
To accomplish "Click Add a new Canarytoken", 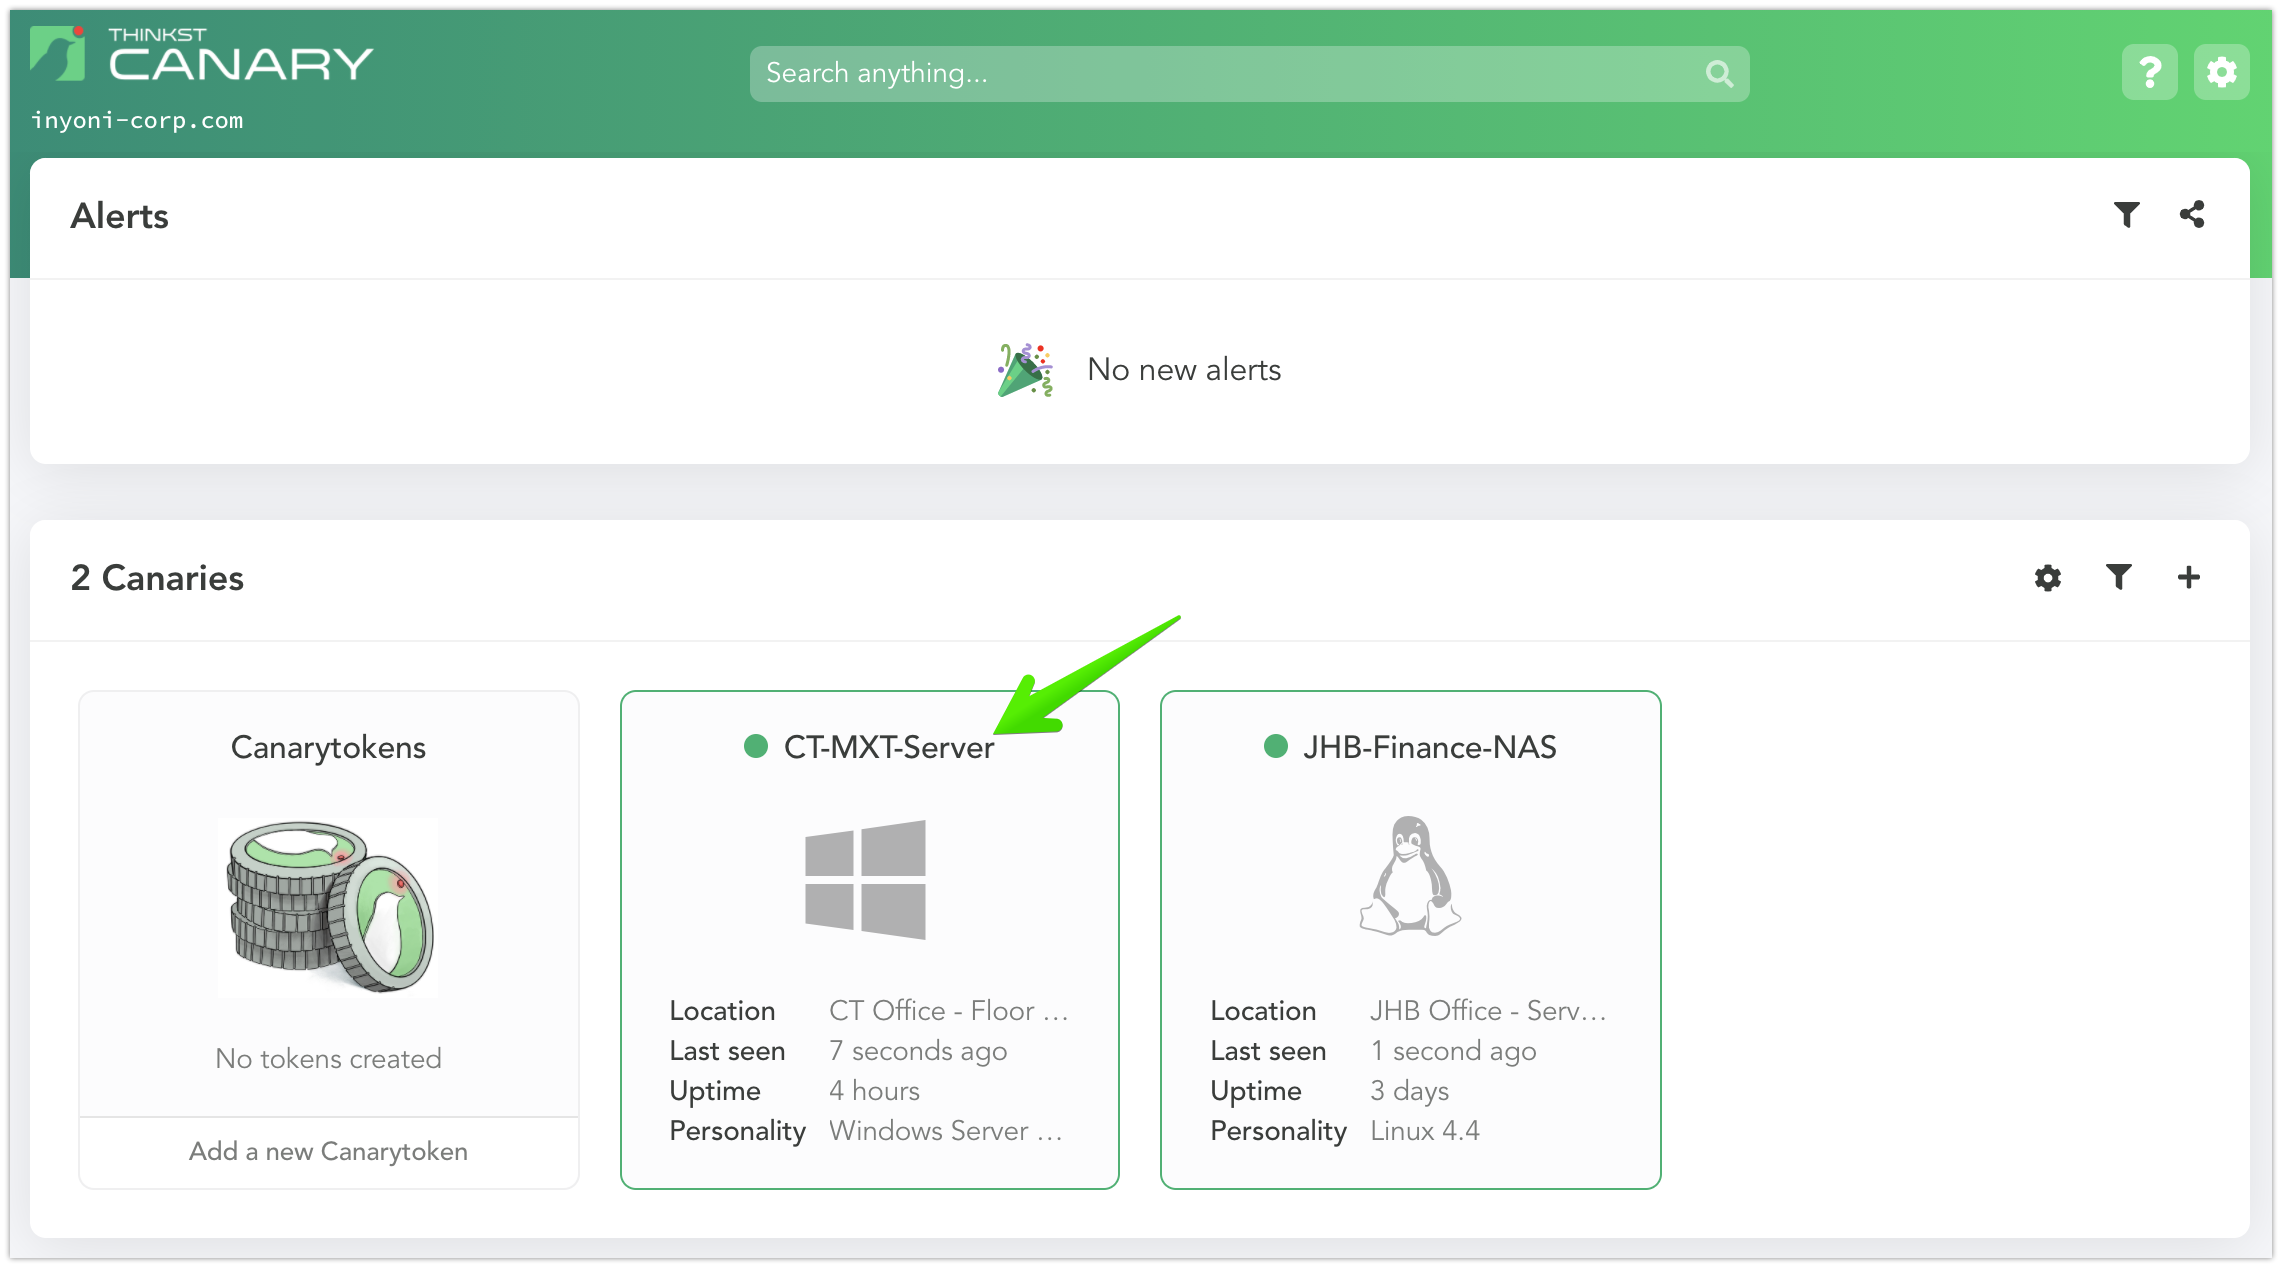I will coord(328,1151).
